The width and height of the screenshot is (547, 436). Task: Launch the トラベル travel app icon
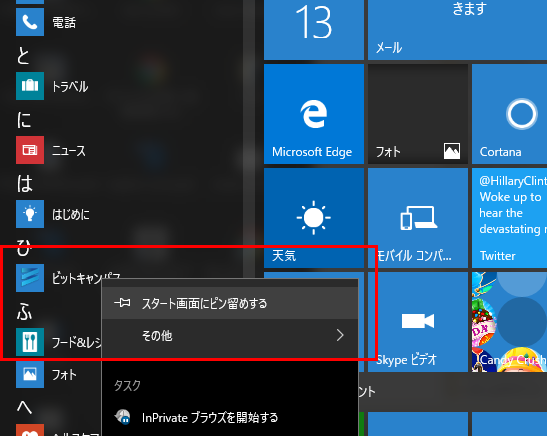click(30, 86)
